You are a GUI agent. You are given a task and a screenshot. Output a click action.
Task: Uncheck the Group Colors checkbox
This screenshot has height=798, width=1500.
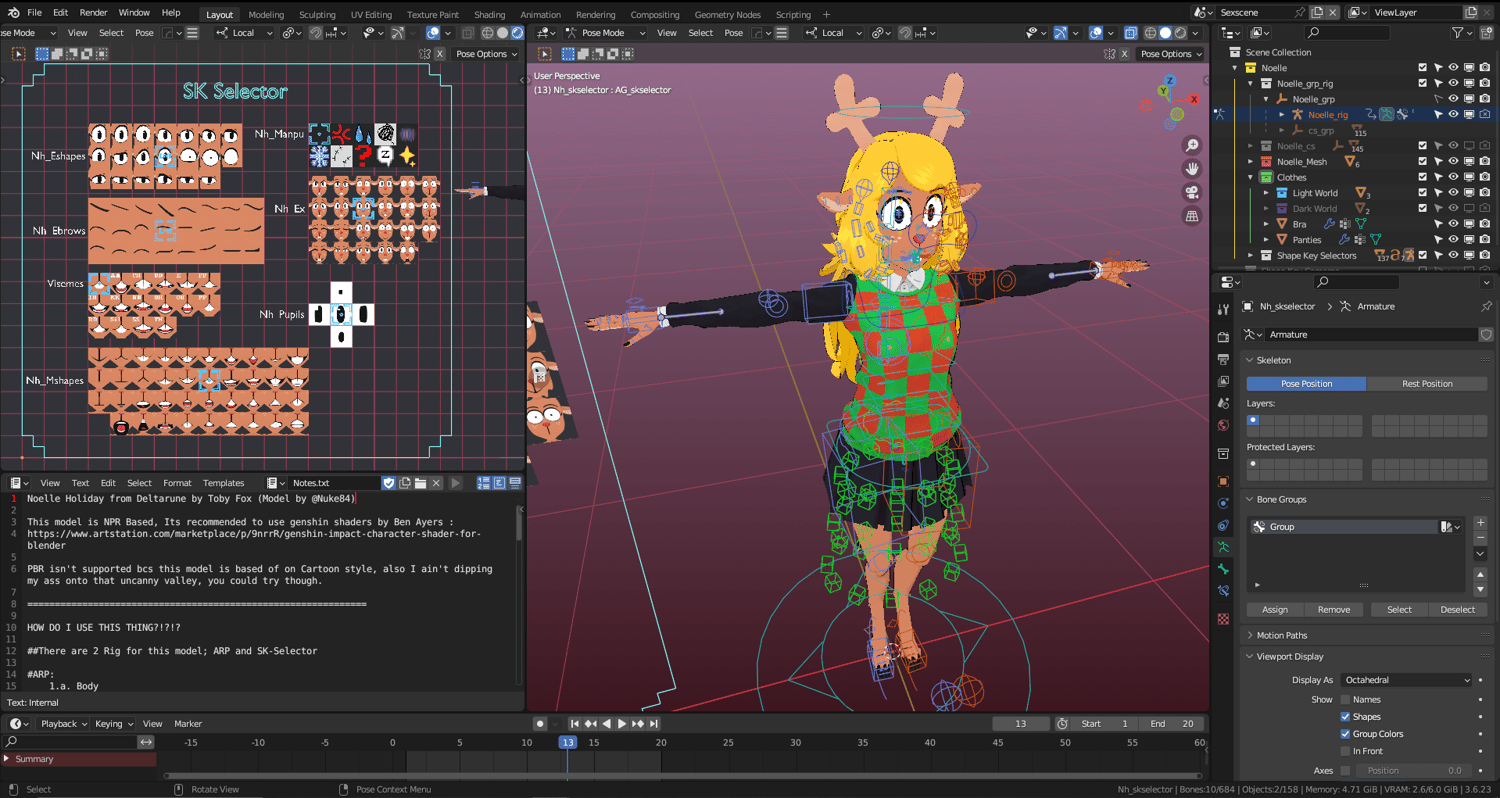click(1345, 734)
